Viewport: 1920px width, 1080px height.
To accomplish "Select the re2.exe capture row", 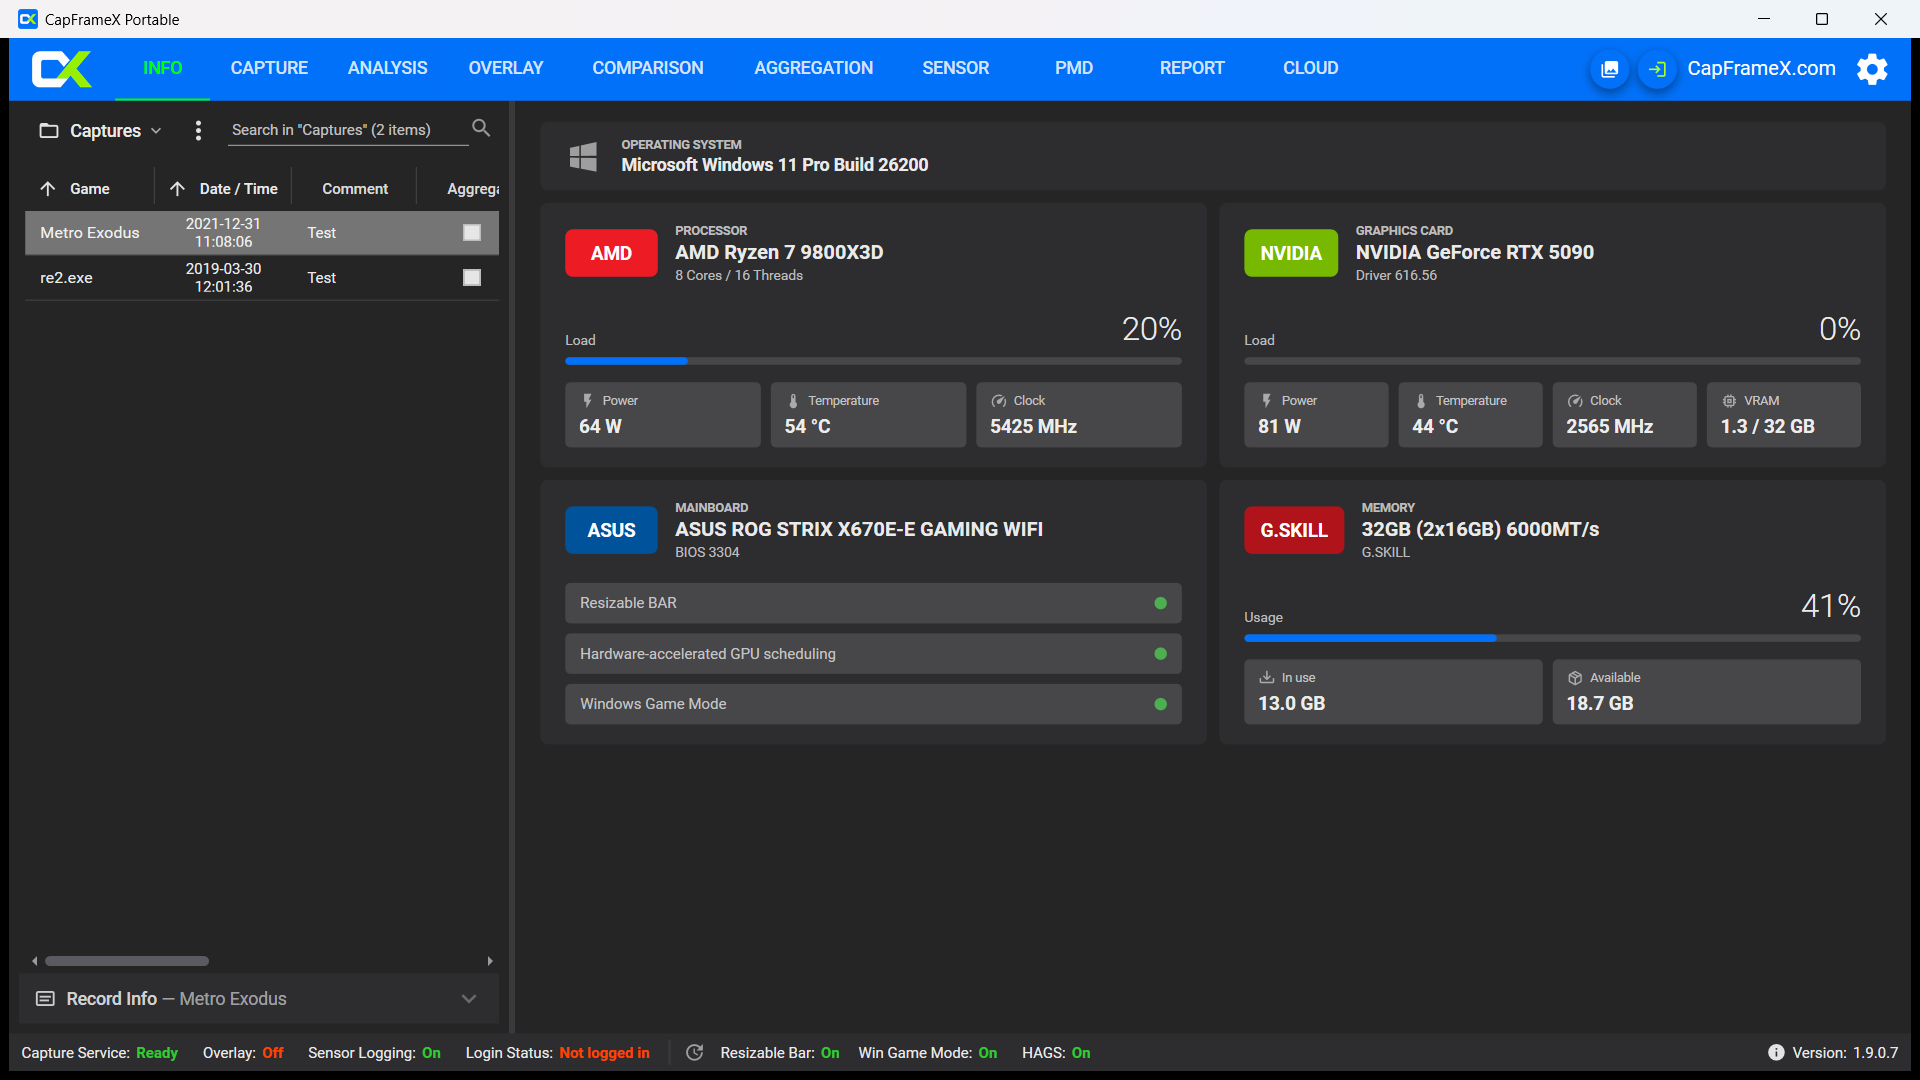I will pyautogui.click(x=262, y=277).
